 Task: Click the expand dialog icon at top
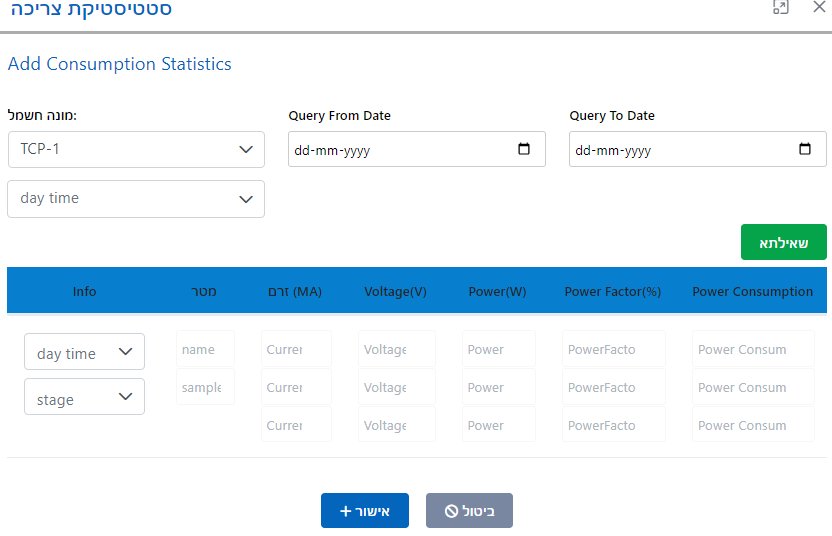(781, 7)
